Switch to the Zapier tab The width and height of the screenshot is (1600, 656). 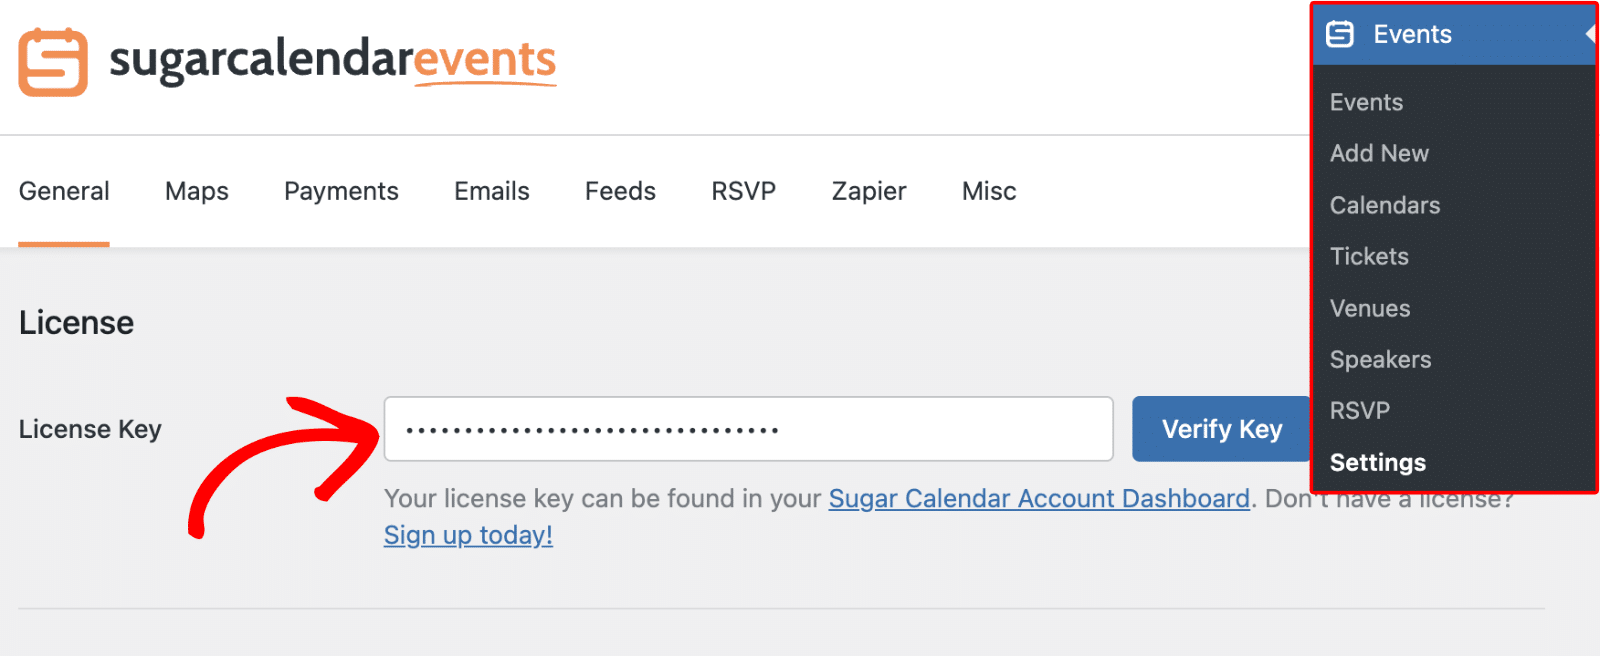point(869,191)
